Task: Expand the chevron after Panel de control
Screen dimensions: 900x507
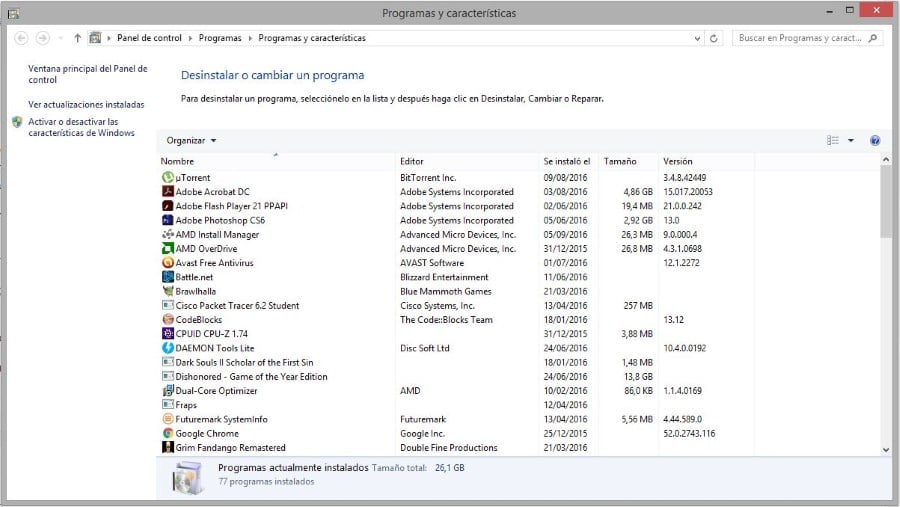Action: [x=191, y=38]
